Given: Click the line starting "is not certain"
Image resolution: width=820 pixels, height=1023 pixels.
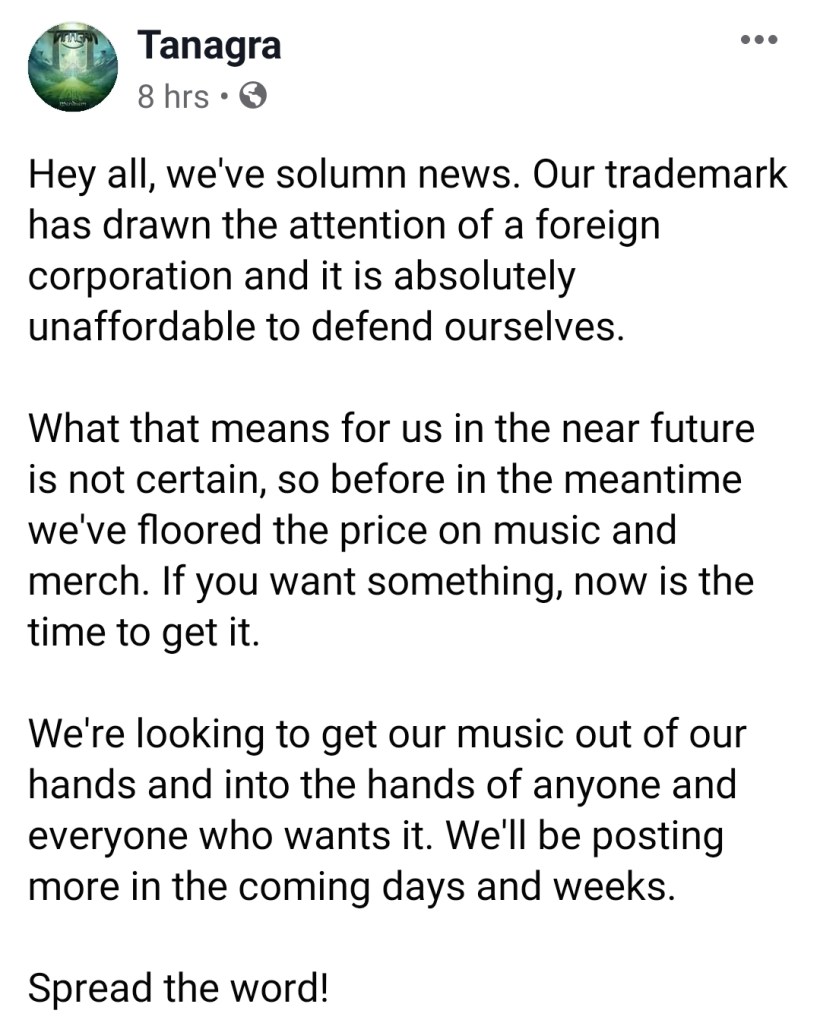Looking at the screenshot, I should (384, 480).
